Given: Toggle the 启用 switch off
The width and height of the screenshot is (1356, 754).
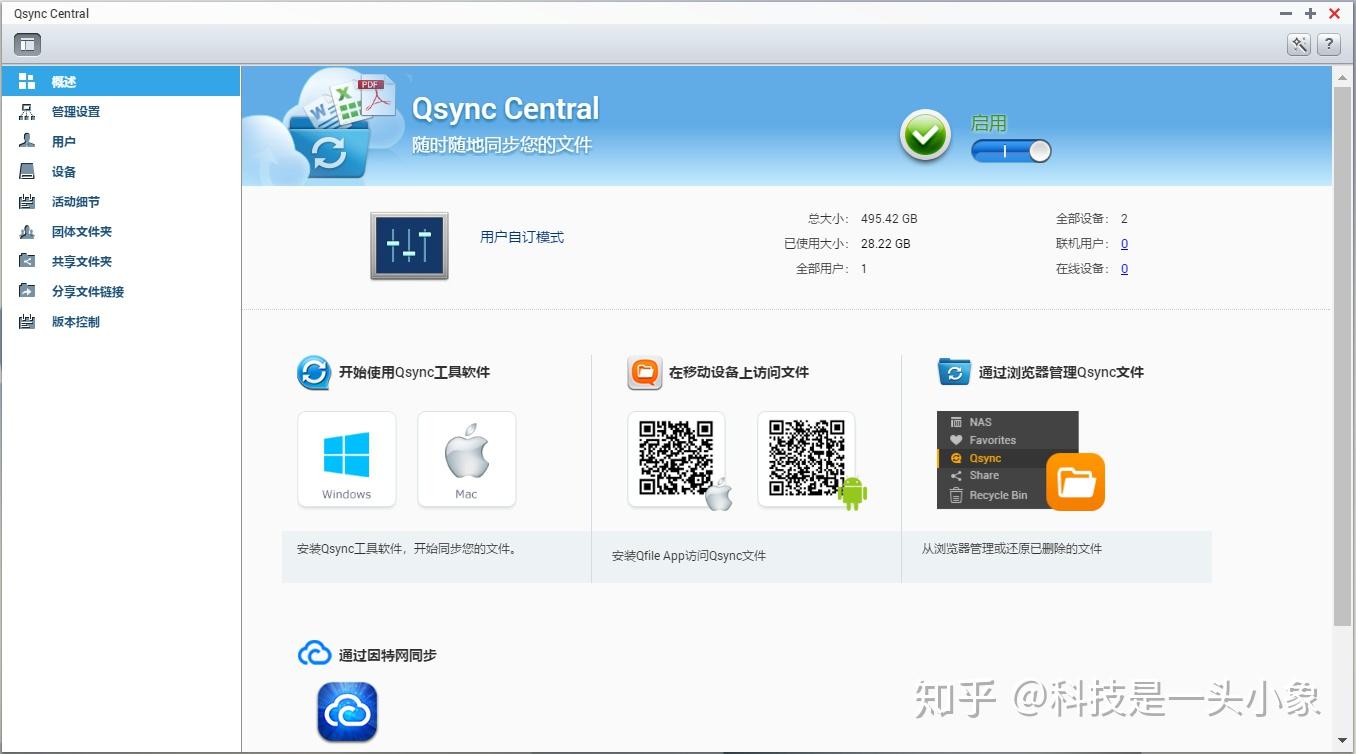Looking at the screenshot, I should pos(1010,150).
